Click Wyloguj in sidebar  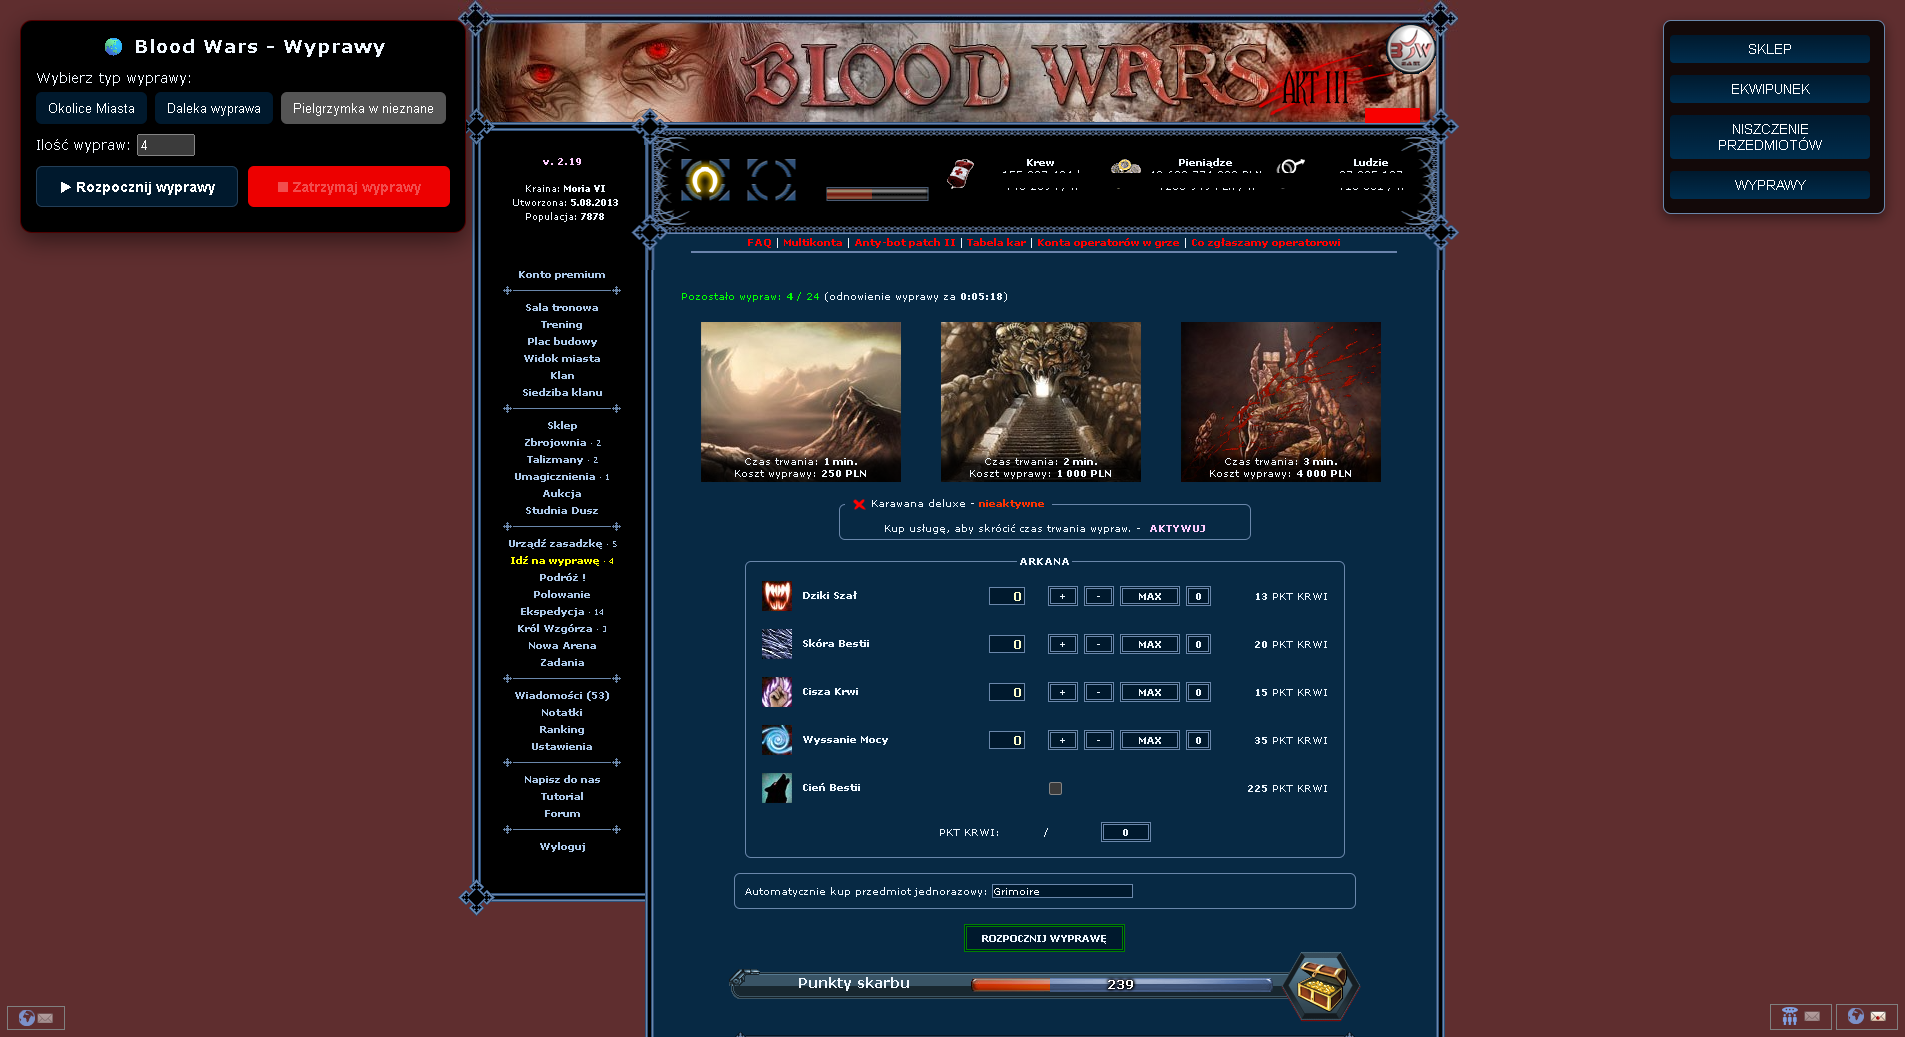562,847
